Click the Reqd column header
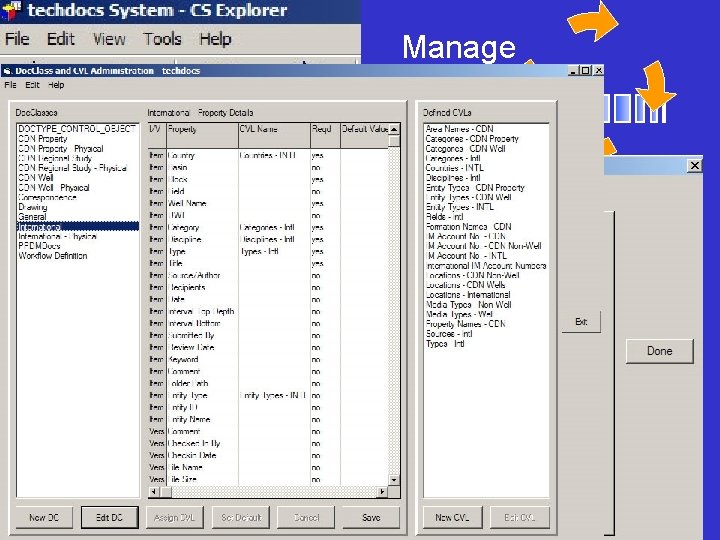This screenshot has width=720, height=540. [x=325, y=135]
